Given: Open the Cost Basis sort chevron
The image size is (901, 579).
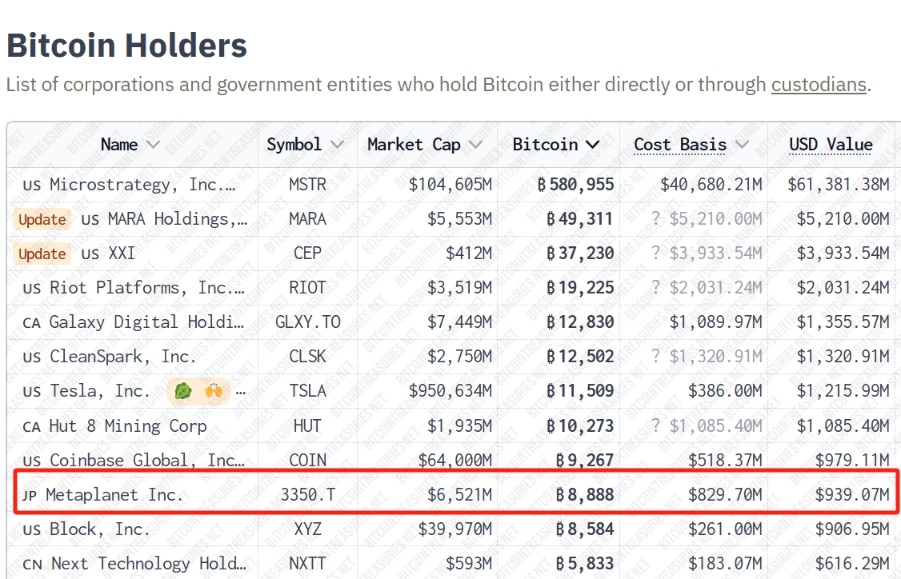Looking at the screenshot, I should (741, 145).
